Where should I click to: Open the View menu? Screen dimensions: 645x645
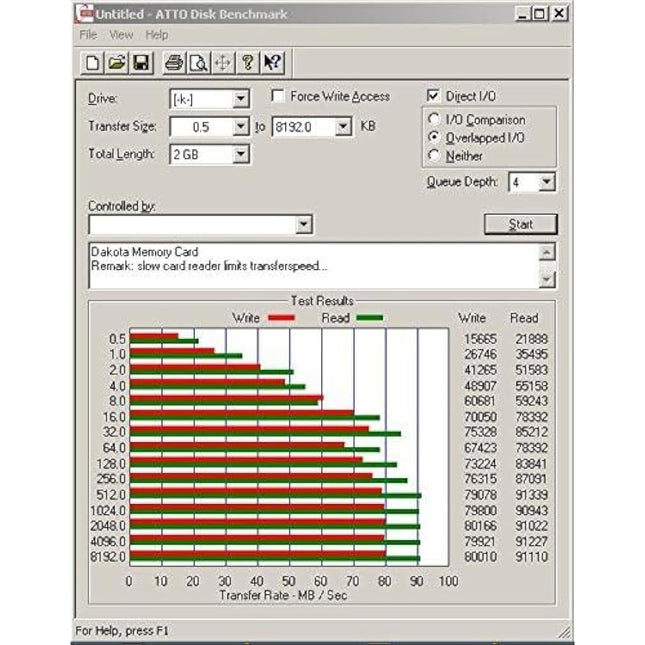121,35
